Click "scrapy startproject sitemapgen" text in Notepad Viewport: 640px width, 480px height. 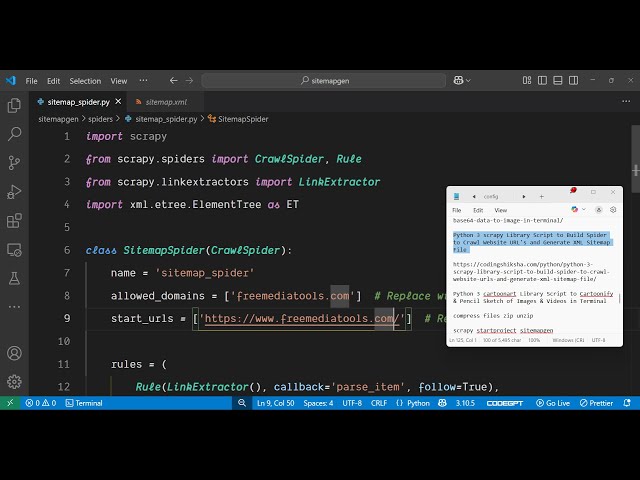point(503,330)
